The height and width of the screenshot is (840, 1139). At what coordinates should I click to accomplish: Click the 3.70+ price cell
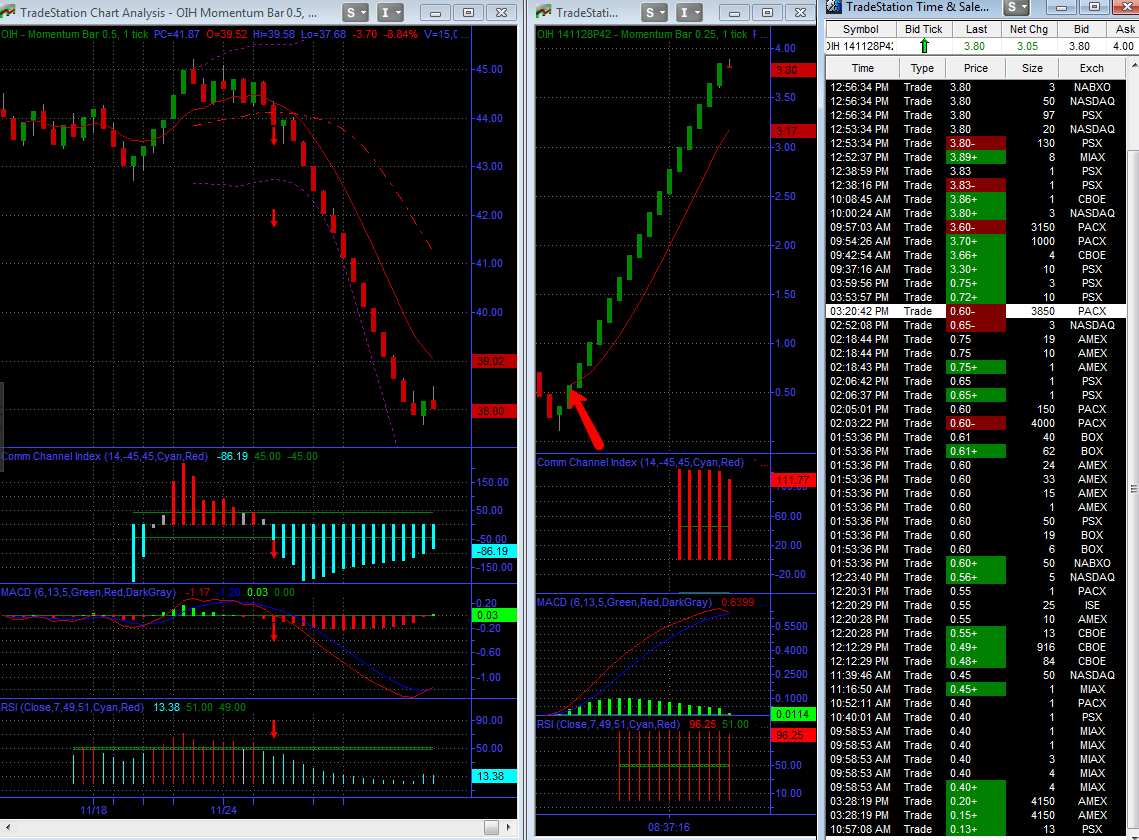pos(976,241)
